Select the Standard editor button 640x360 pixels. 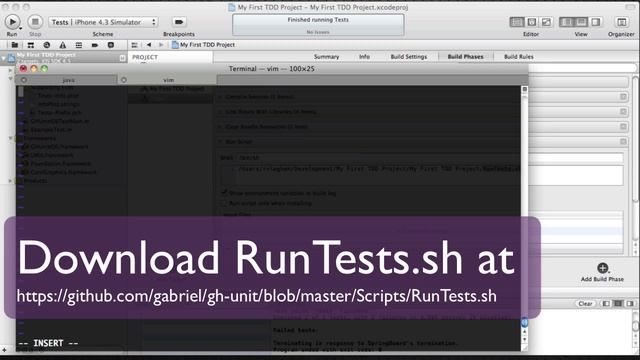[x=517, y=22]
